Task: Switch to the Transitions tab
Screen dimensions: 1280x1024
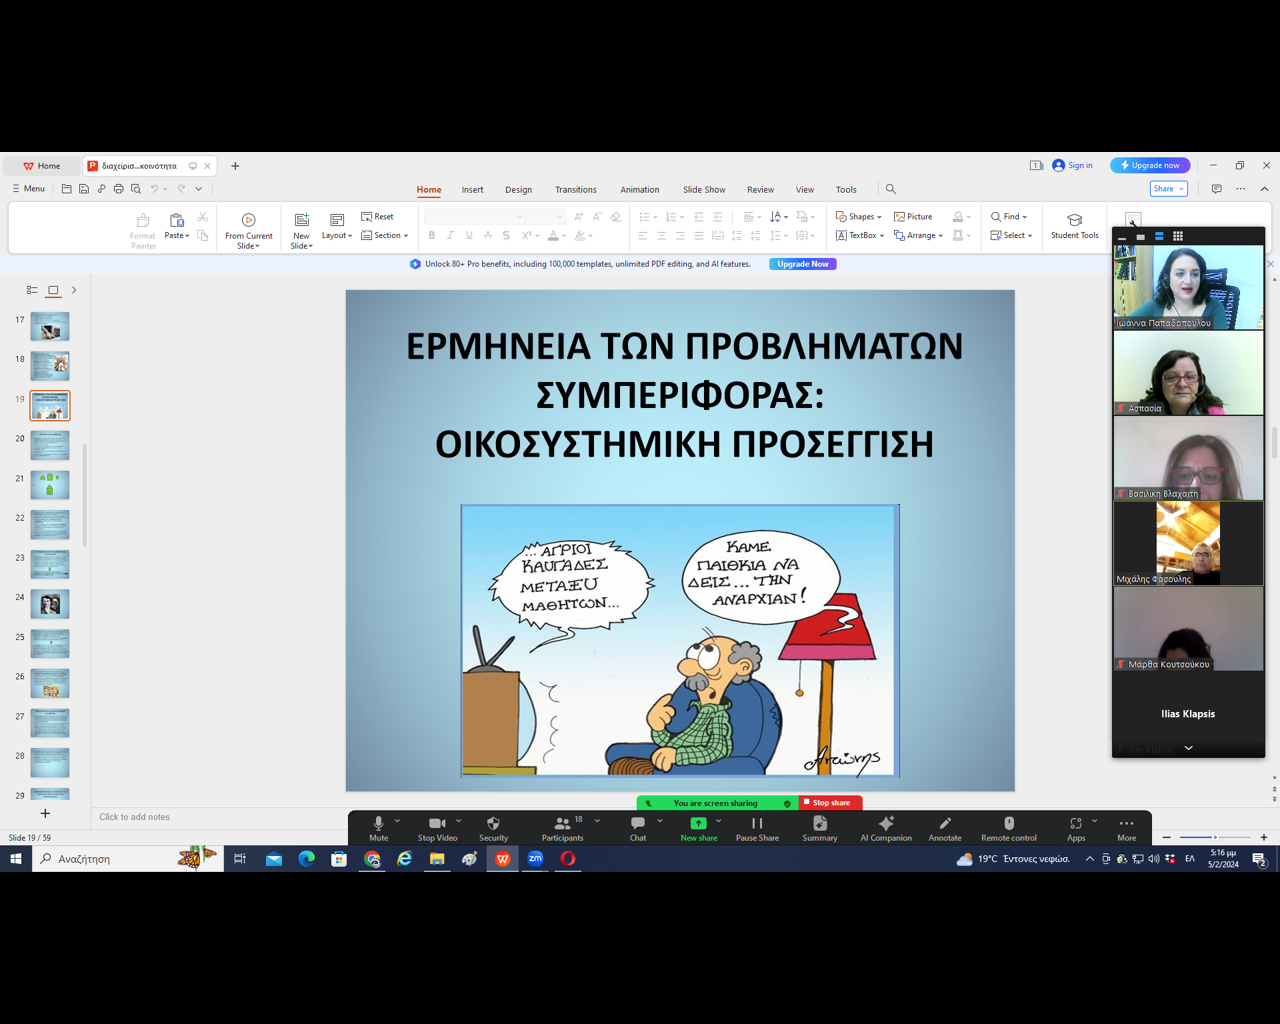Action: tap(575, 190)
